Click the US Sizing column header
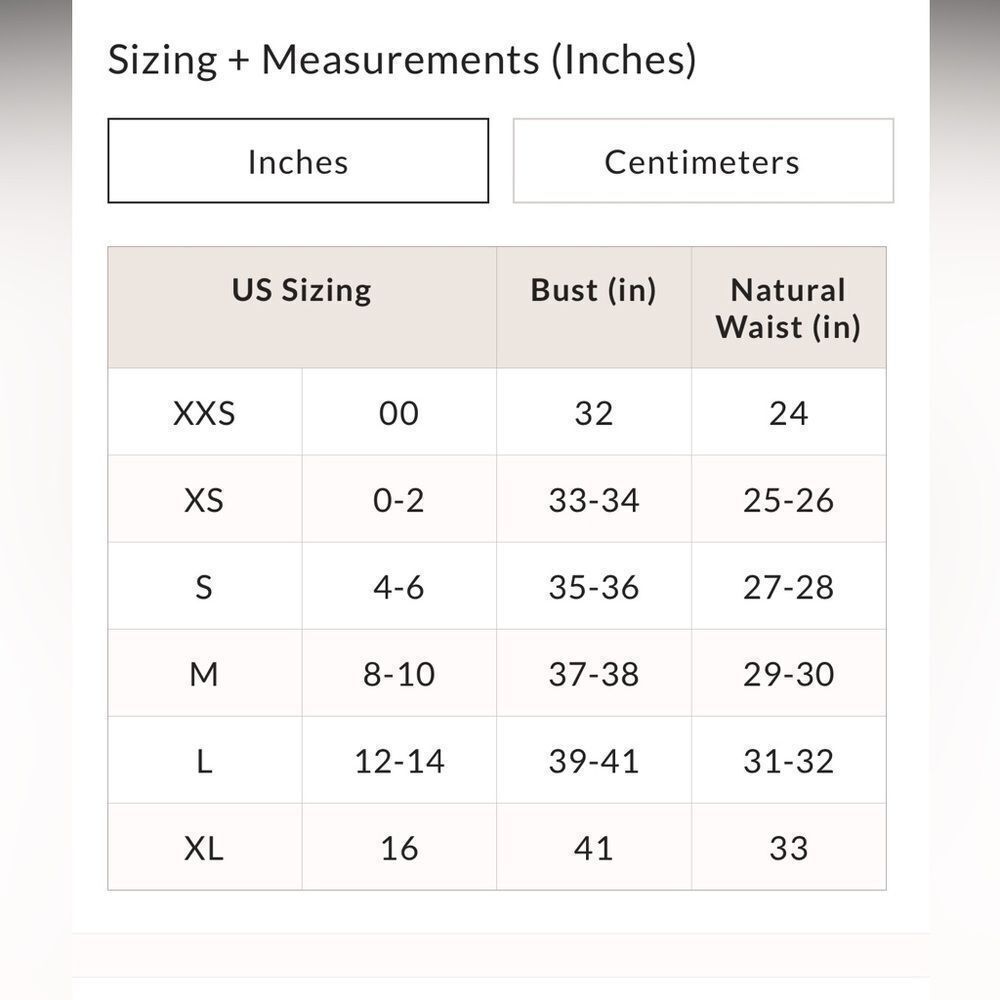1000x1000 pixels. [x=302, y=307]
